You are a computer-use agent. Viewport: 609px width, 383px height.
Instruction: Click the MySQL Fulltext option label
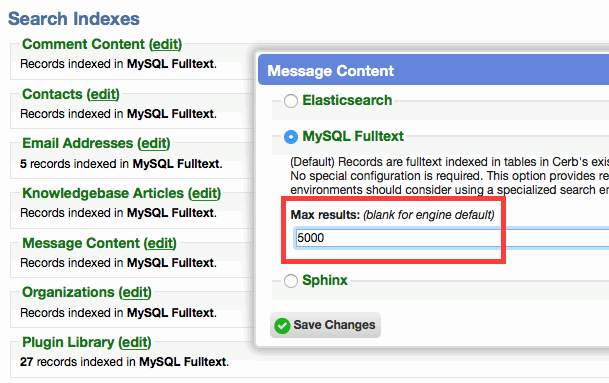(x=353, y=136)
